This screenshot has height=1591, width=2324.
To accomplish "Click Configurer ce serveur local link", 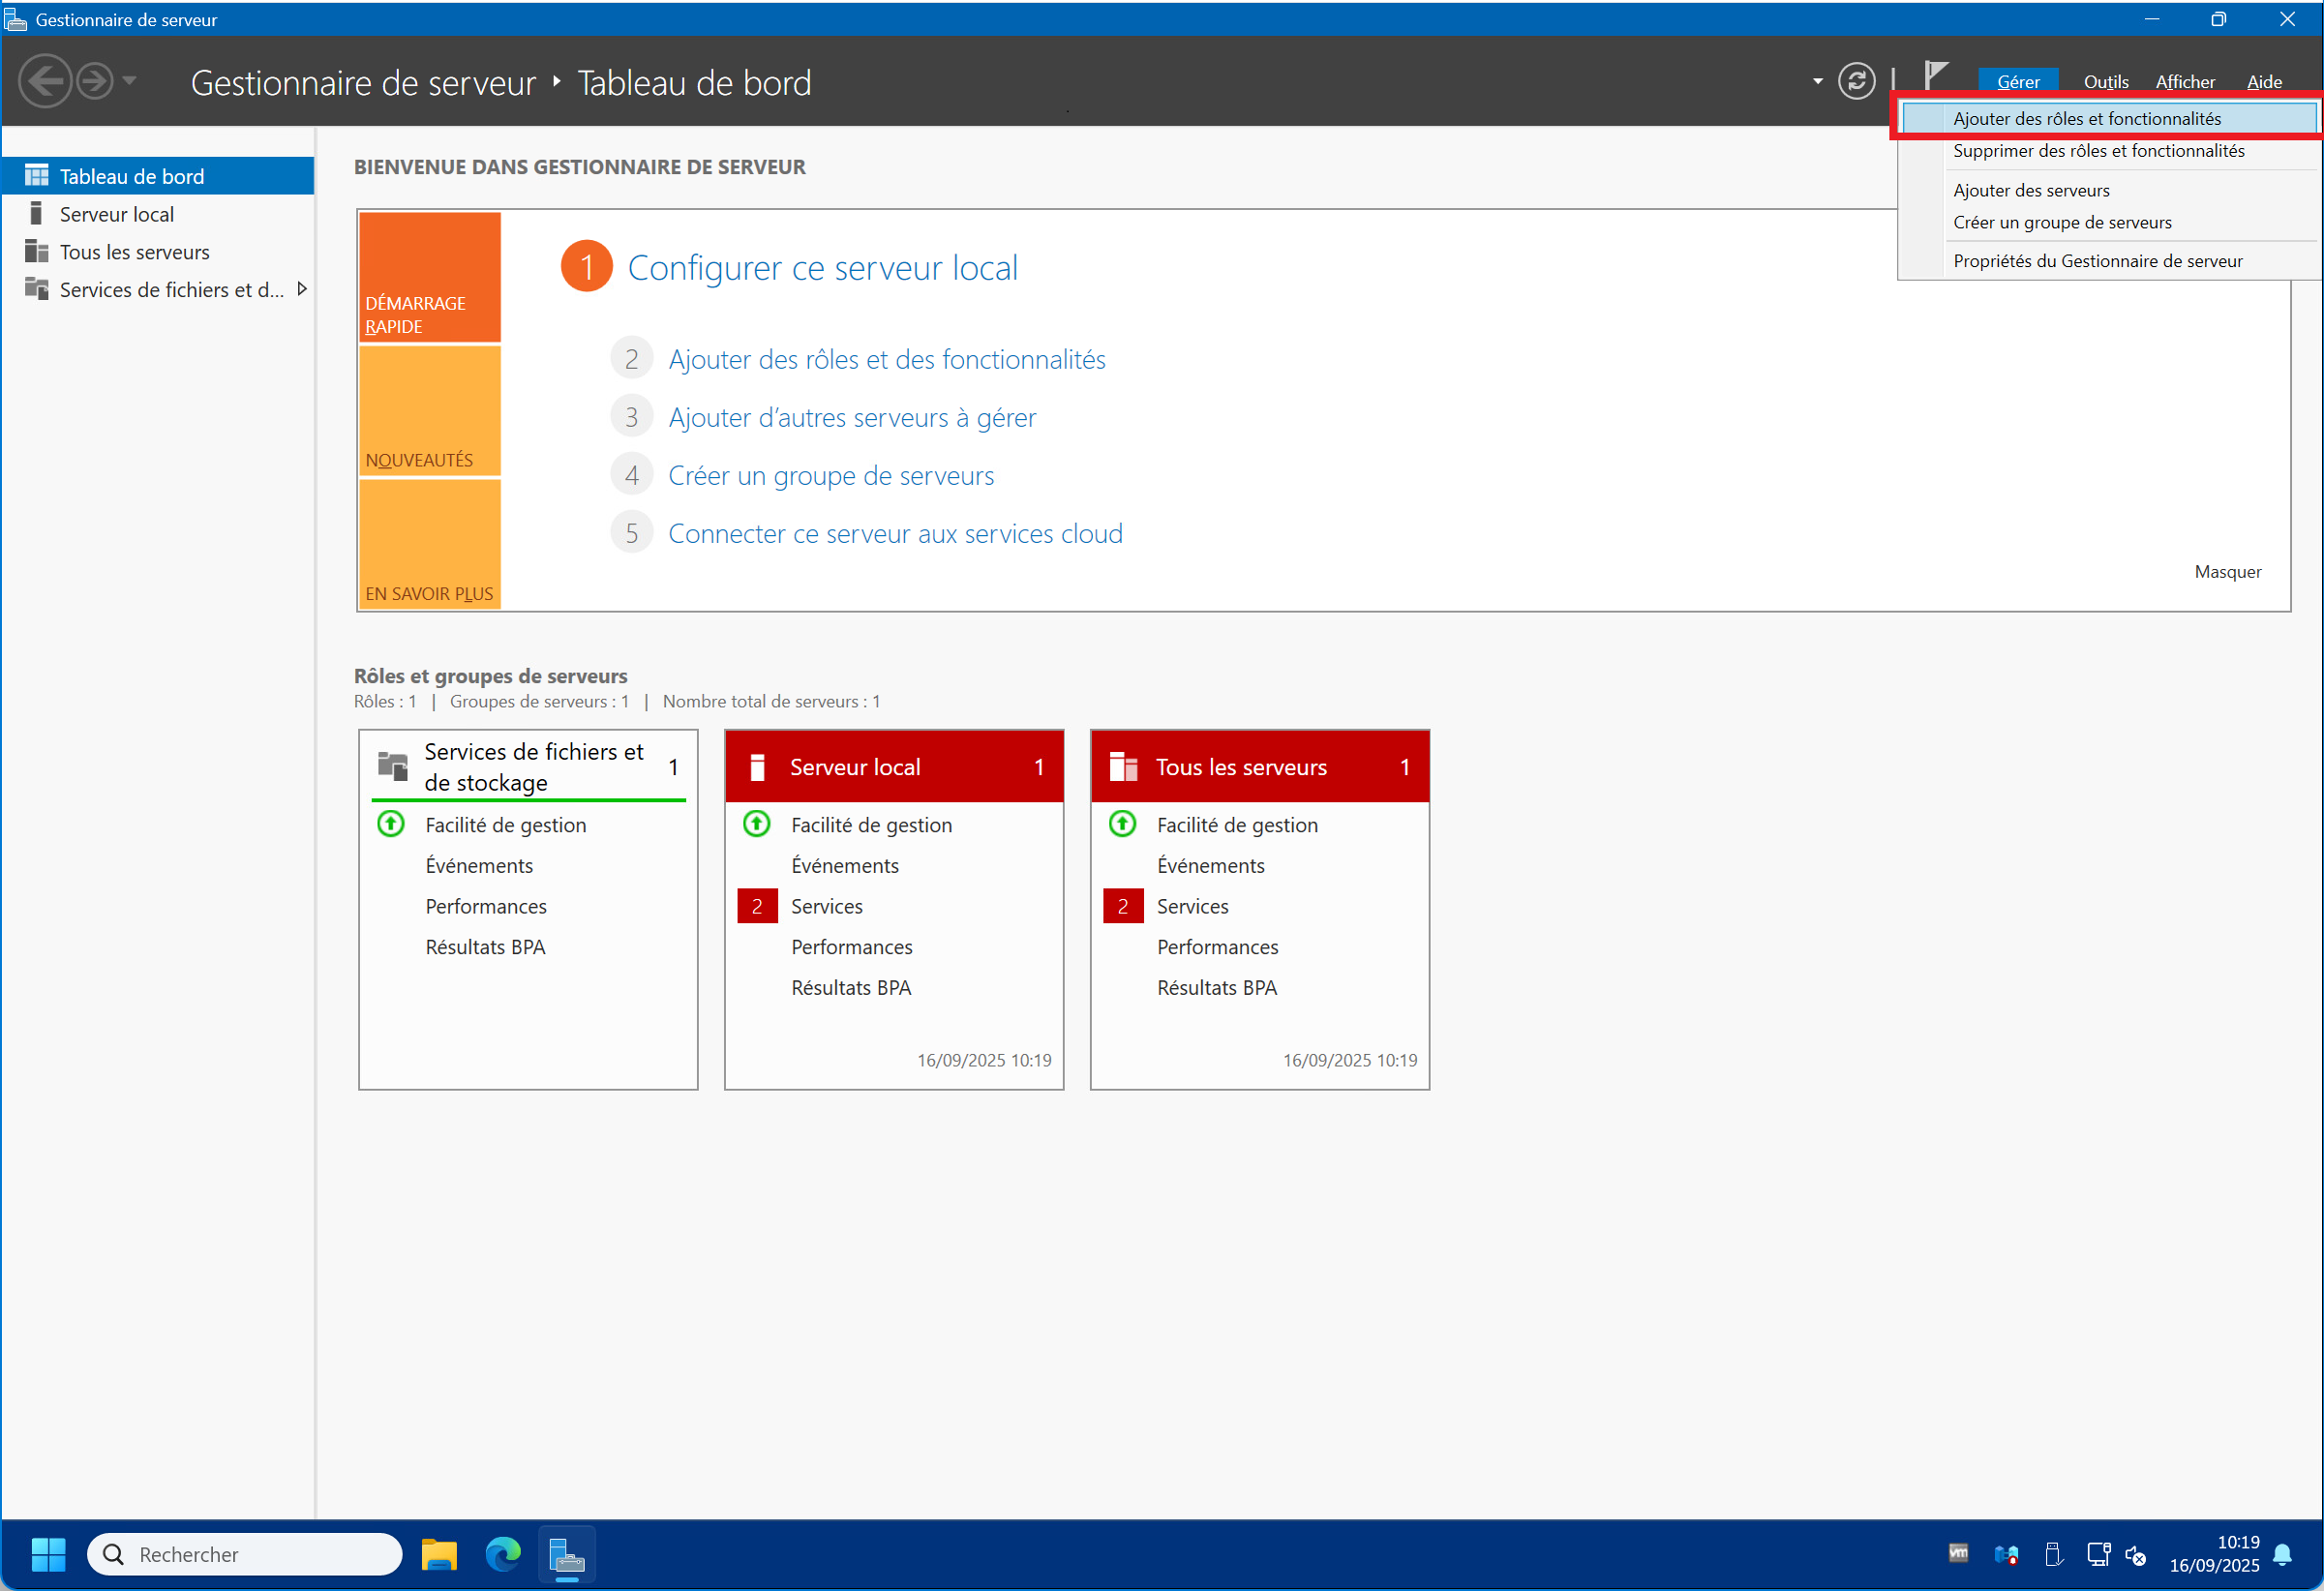I will [822, 268].
